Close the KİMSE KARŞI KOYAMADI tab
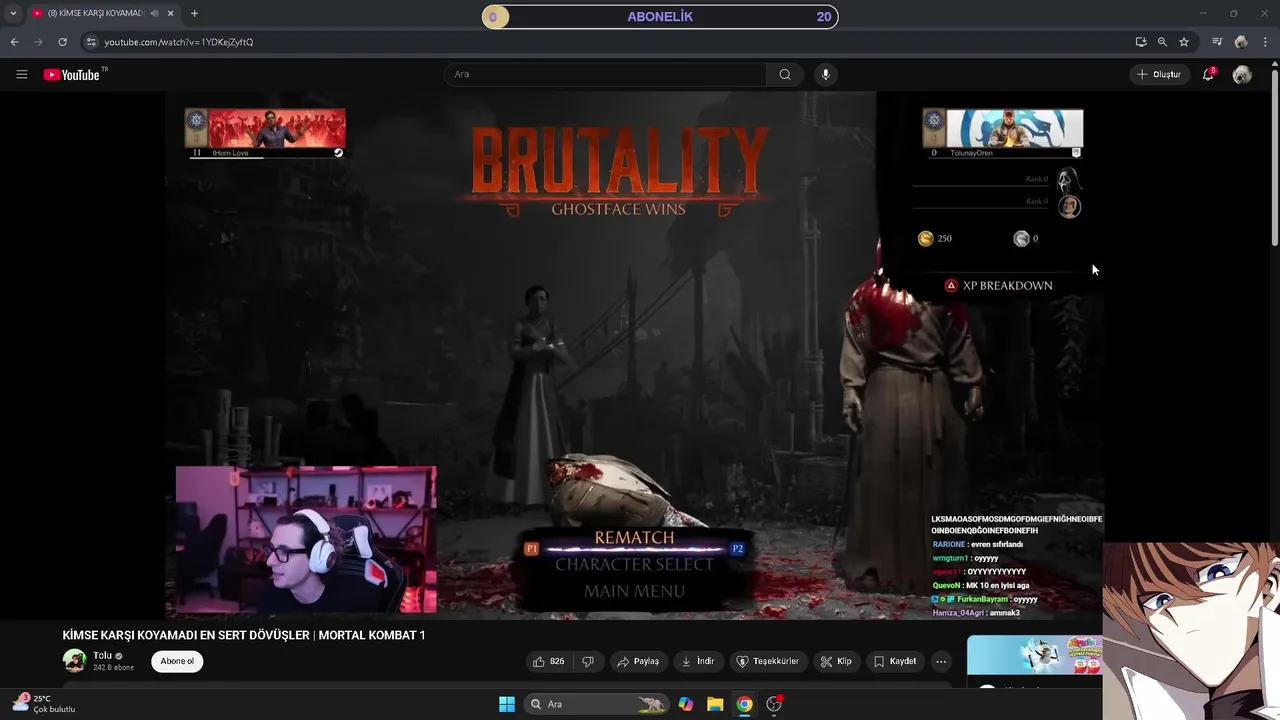Screen dimensions: 1280x720 [x=171, y=13]
